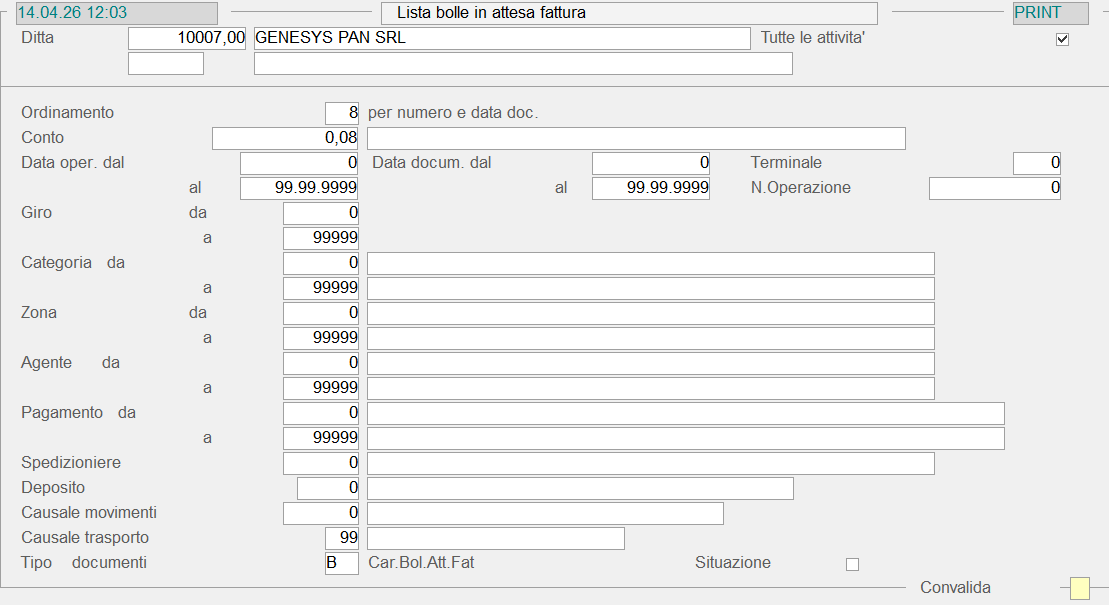Image resolution: width=1109 pixels, height=605 pixels.
Task: Click the Conto input field
Action: 285,138
